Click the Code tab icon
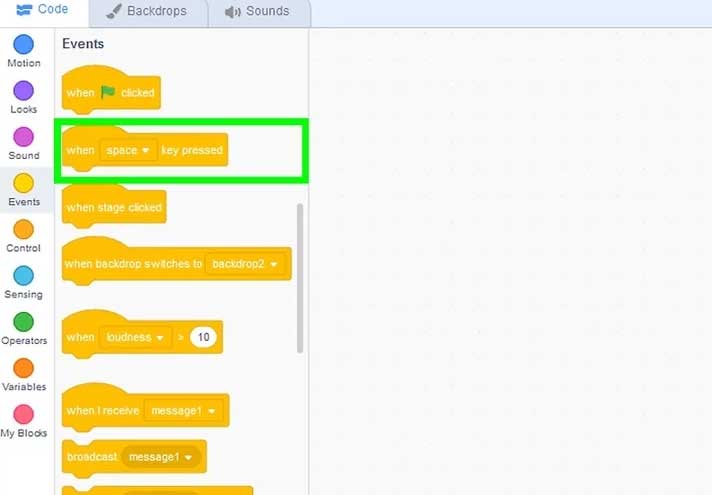This screenshot has height=495, width=712. (24, 10)
